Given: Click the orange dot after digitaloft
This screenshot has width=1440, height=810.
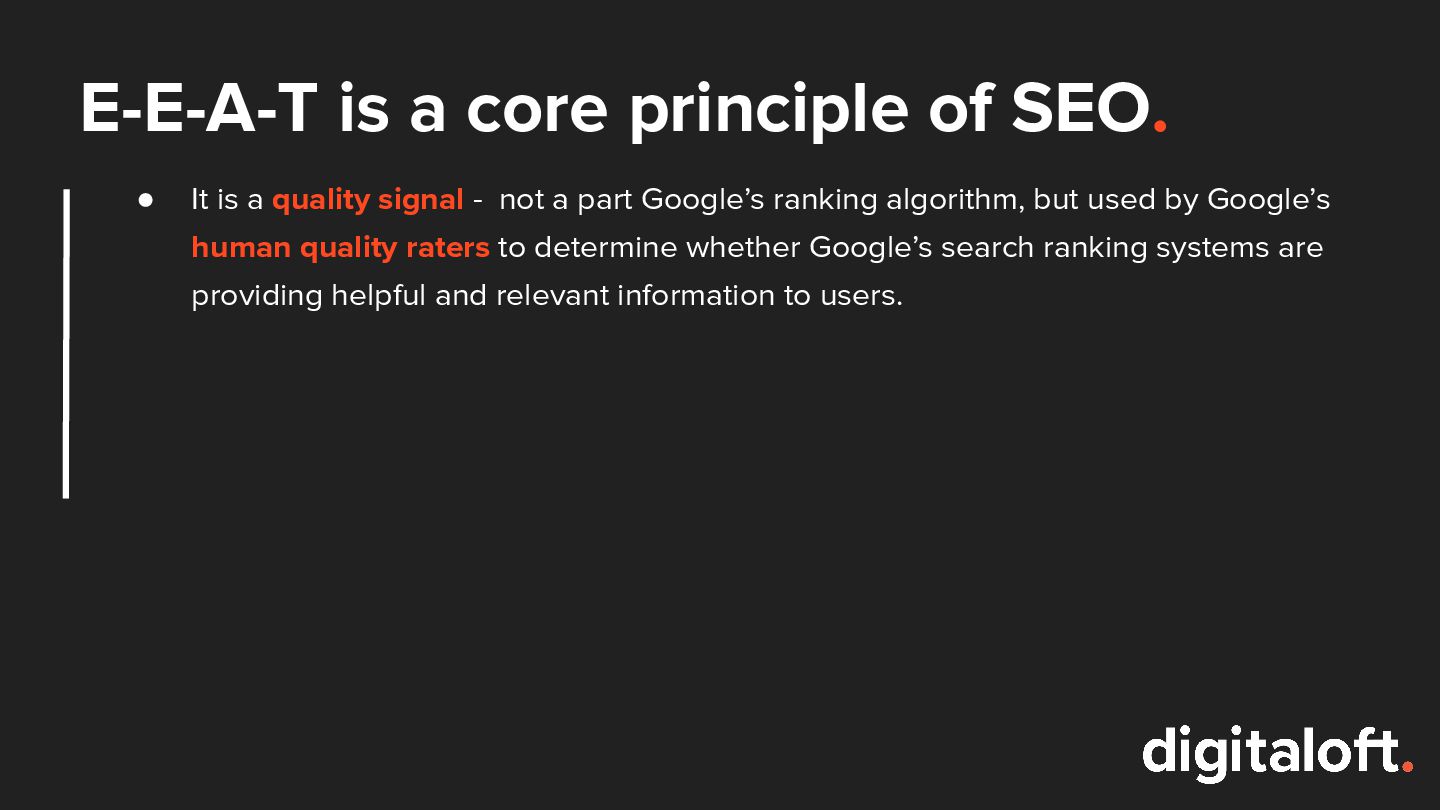Looking at the screenshot, I should pos(1408,766).
